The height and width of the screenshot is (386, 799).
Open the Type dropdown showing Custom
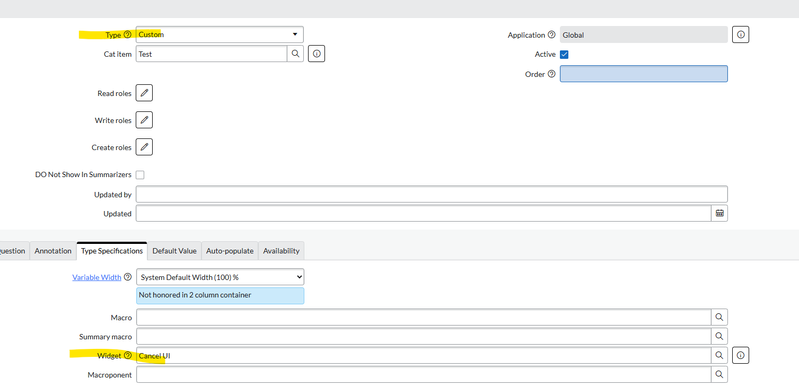[x=220, y=35]
